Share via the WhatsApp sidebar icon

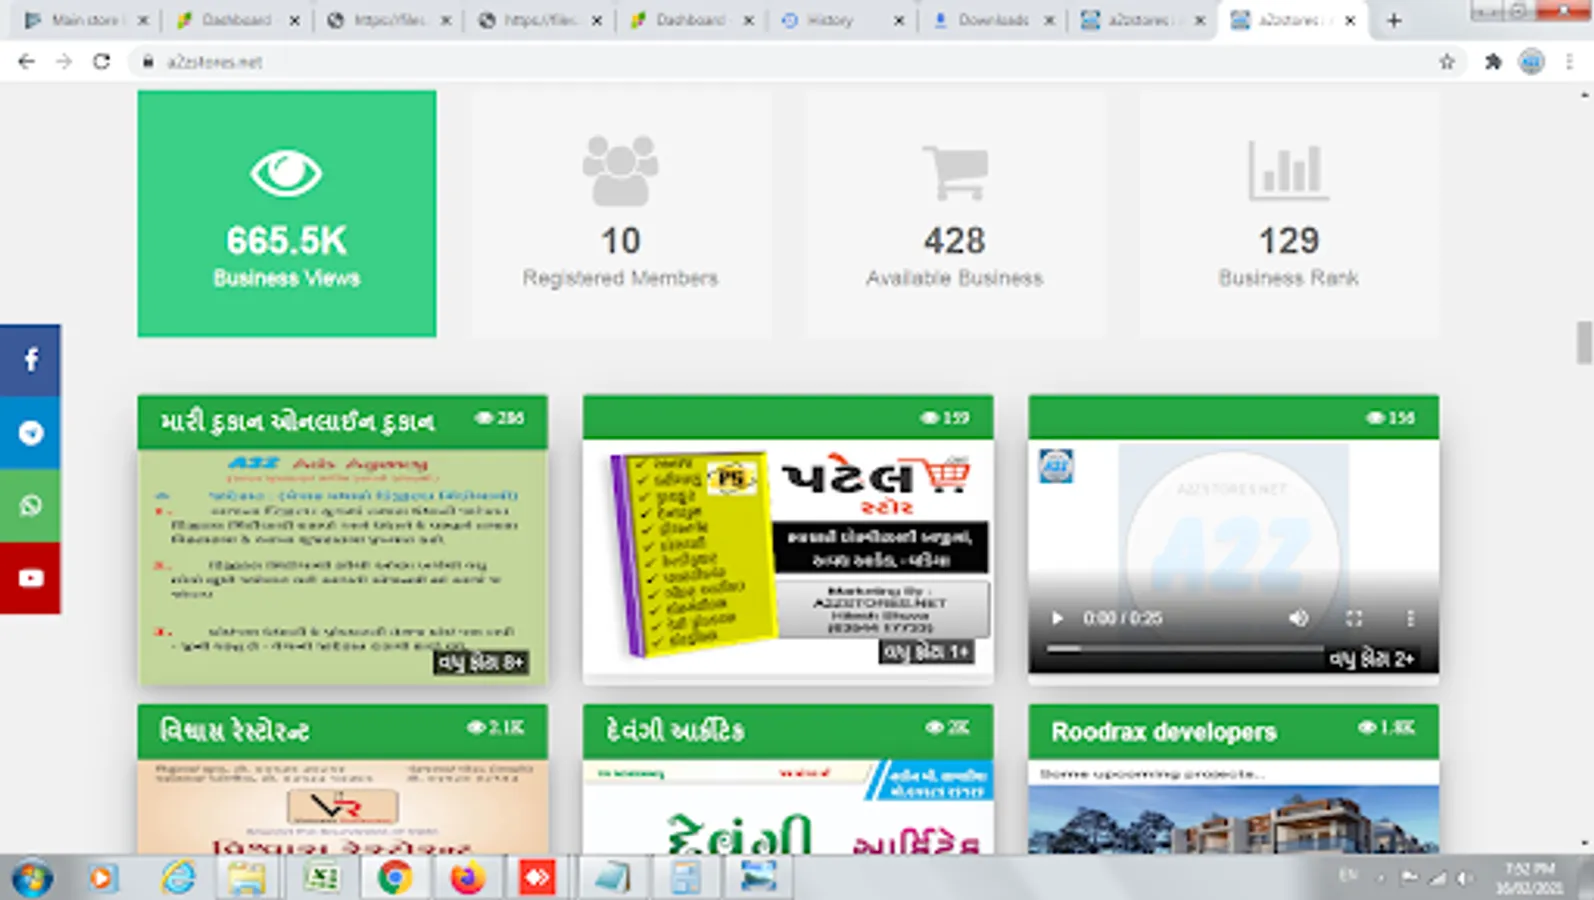coord(30,506)
